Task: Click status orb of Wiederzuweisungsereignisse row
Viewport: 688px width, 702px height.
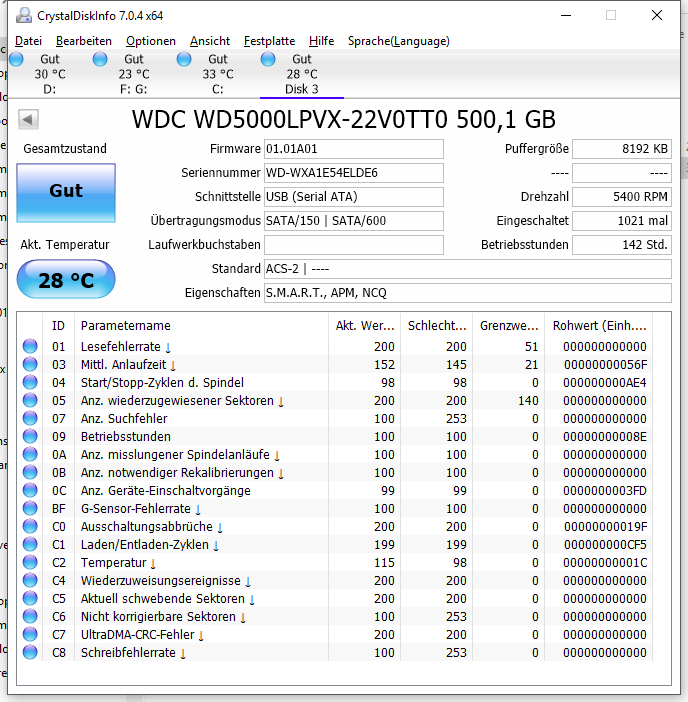Action: pyautogui.click(x=30, y=580)
